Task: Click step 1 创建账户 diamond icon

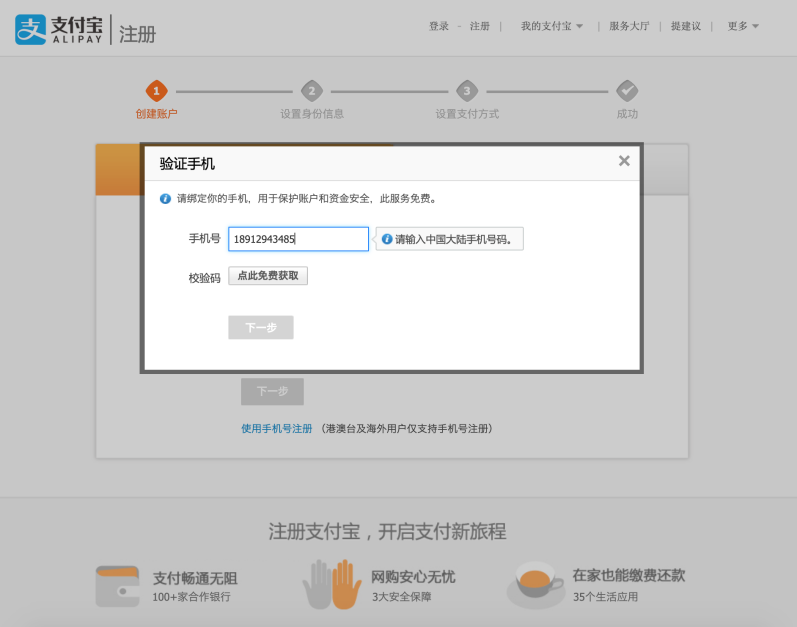Action: click(156, 91)
